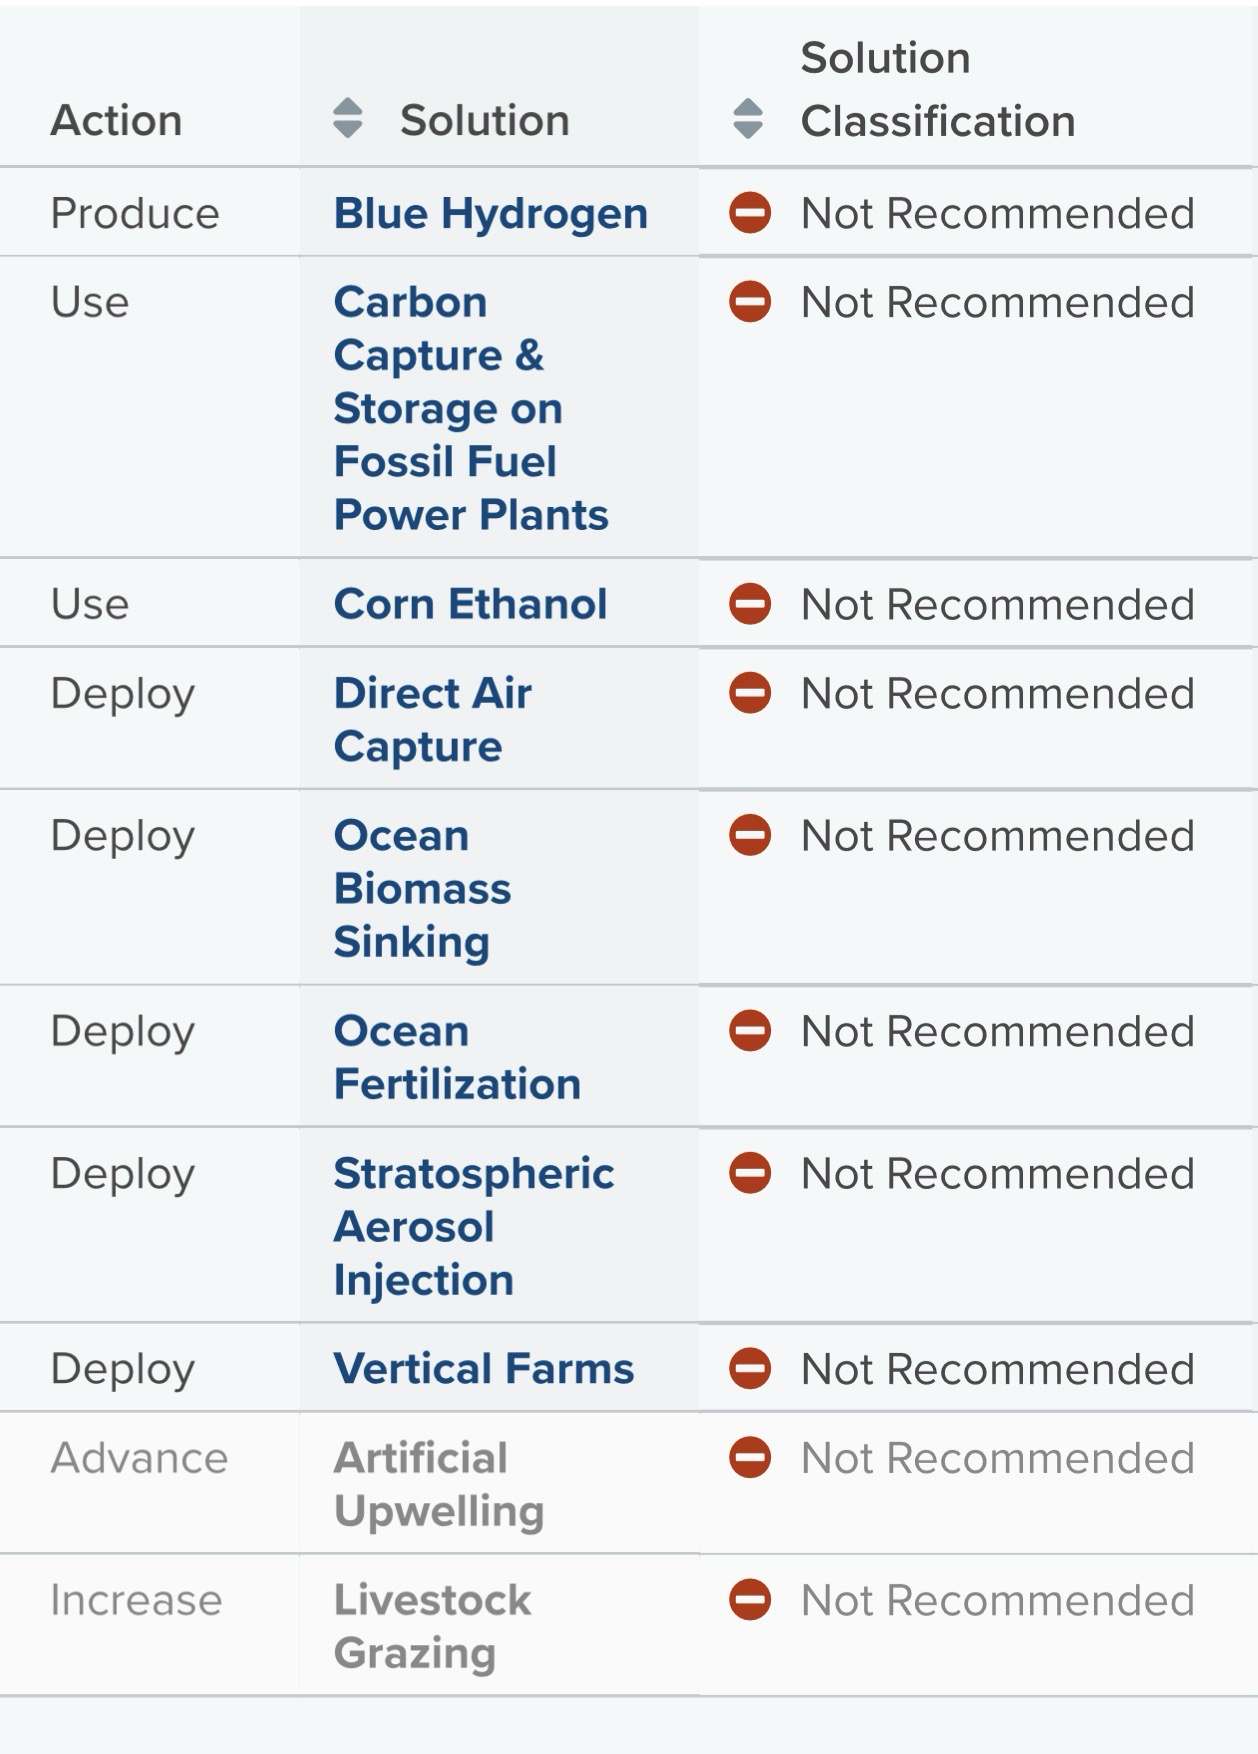Viewport: 1258px width, 1754px height.
Task: Click red minus icon in Vertical Farms row
Action: pos(750,1368)
